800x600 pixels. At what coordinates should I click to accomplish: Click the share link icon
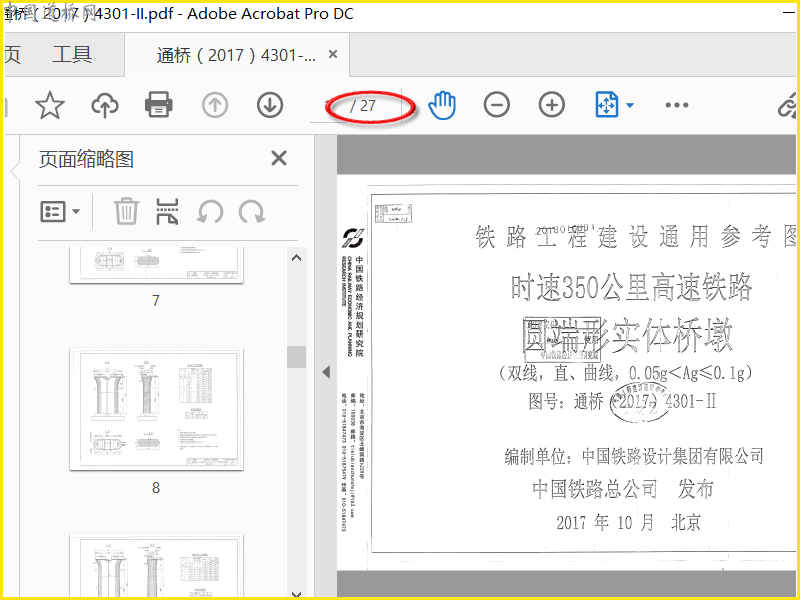tap(788, 105)
